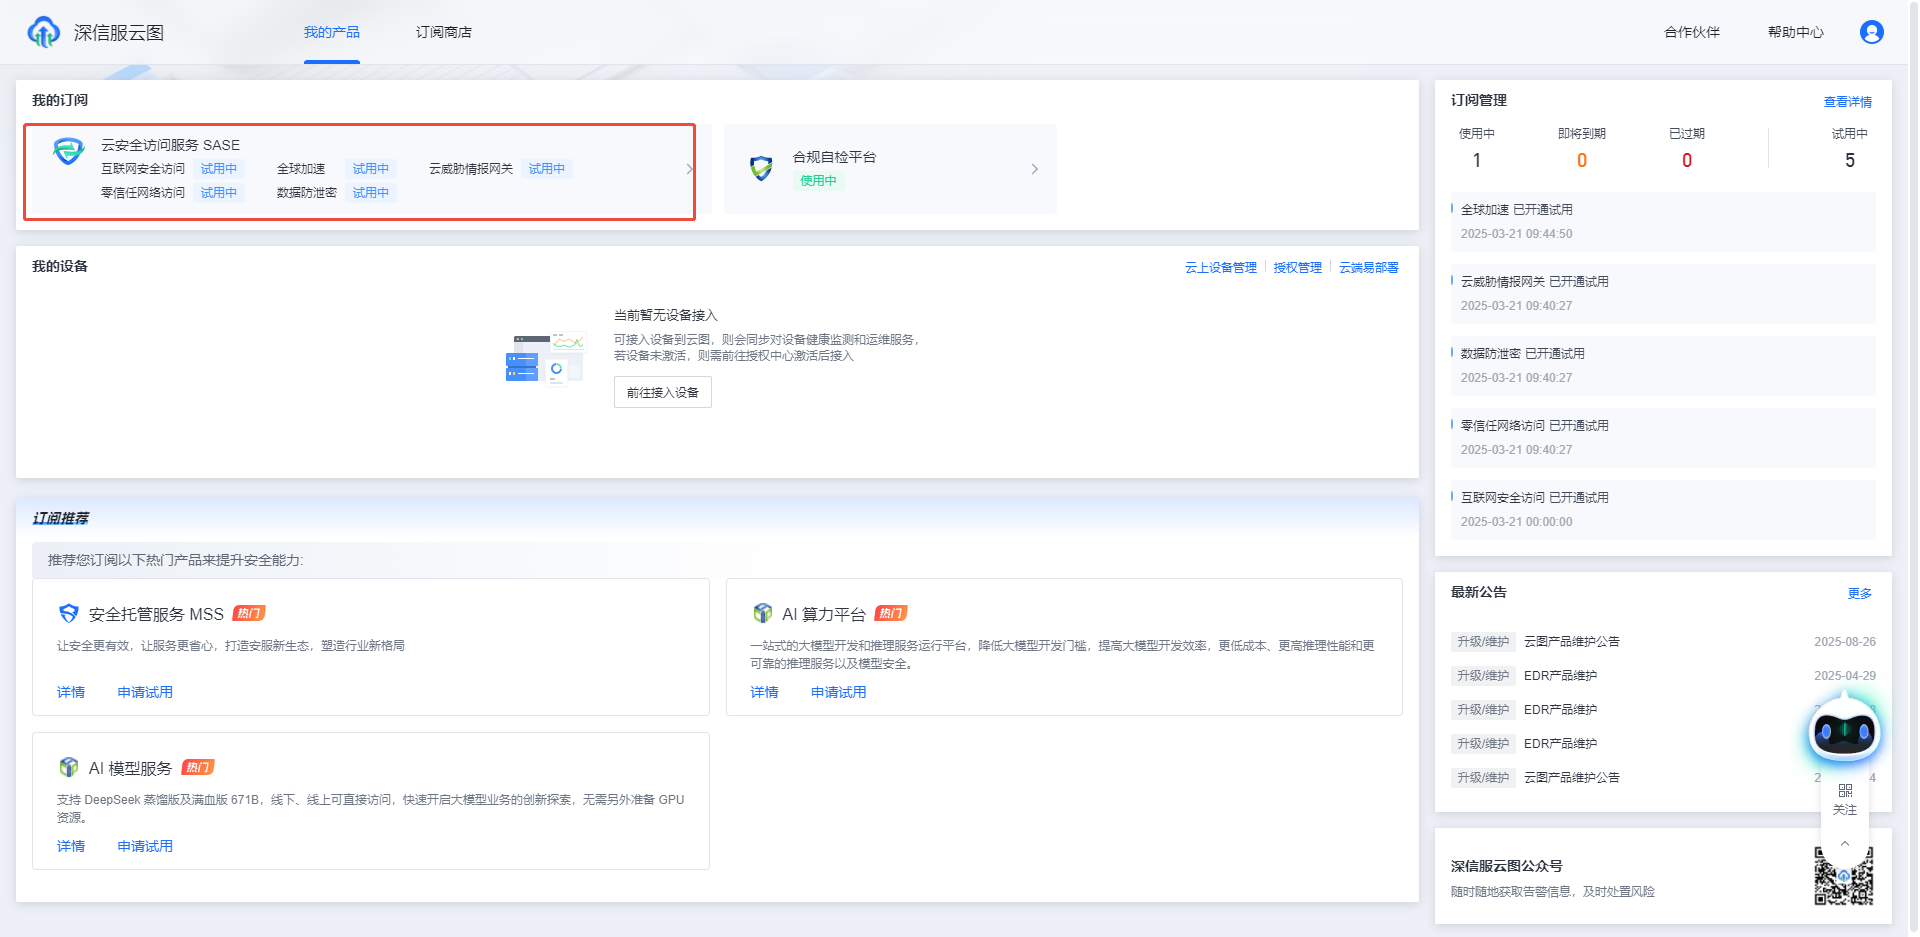Click the 关注 QR code icon
This screenshot has height=937, width=1920.
pos(1845,790)
